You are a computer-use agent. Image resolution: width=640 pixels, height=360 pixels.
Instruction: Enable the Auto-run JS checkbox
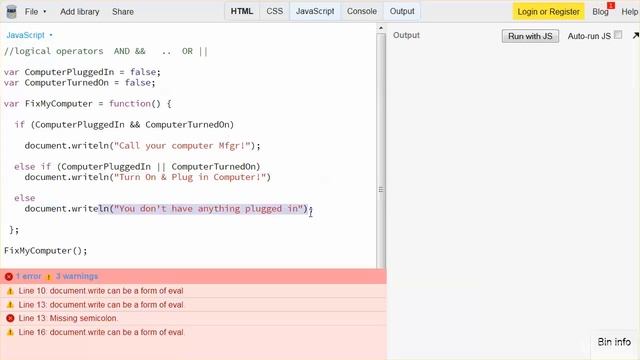618,35
